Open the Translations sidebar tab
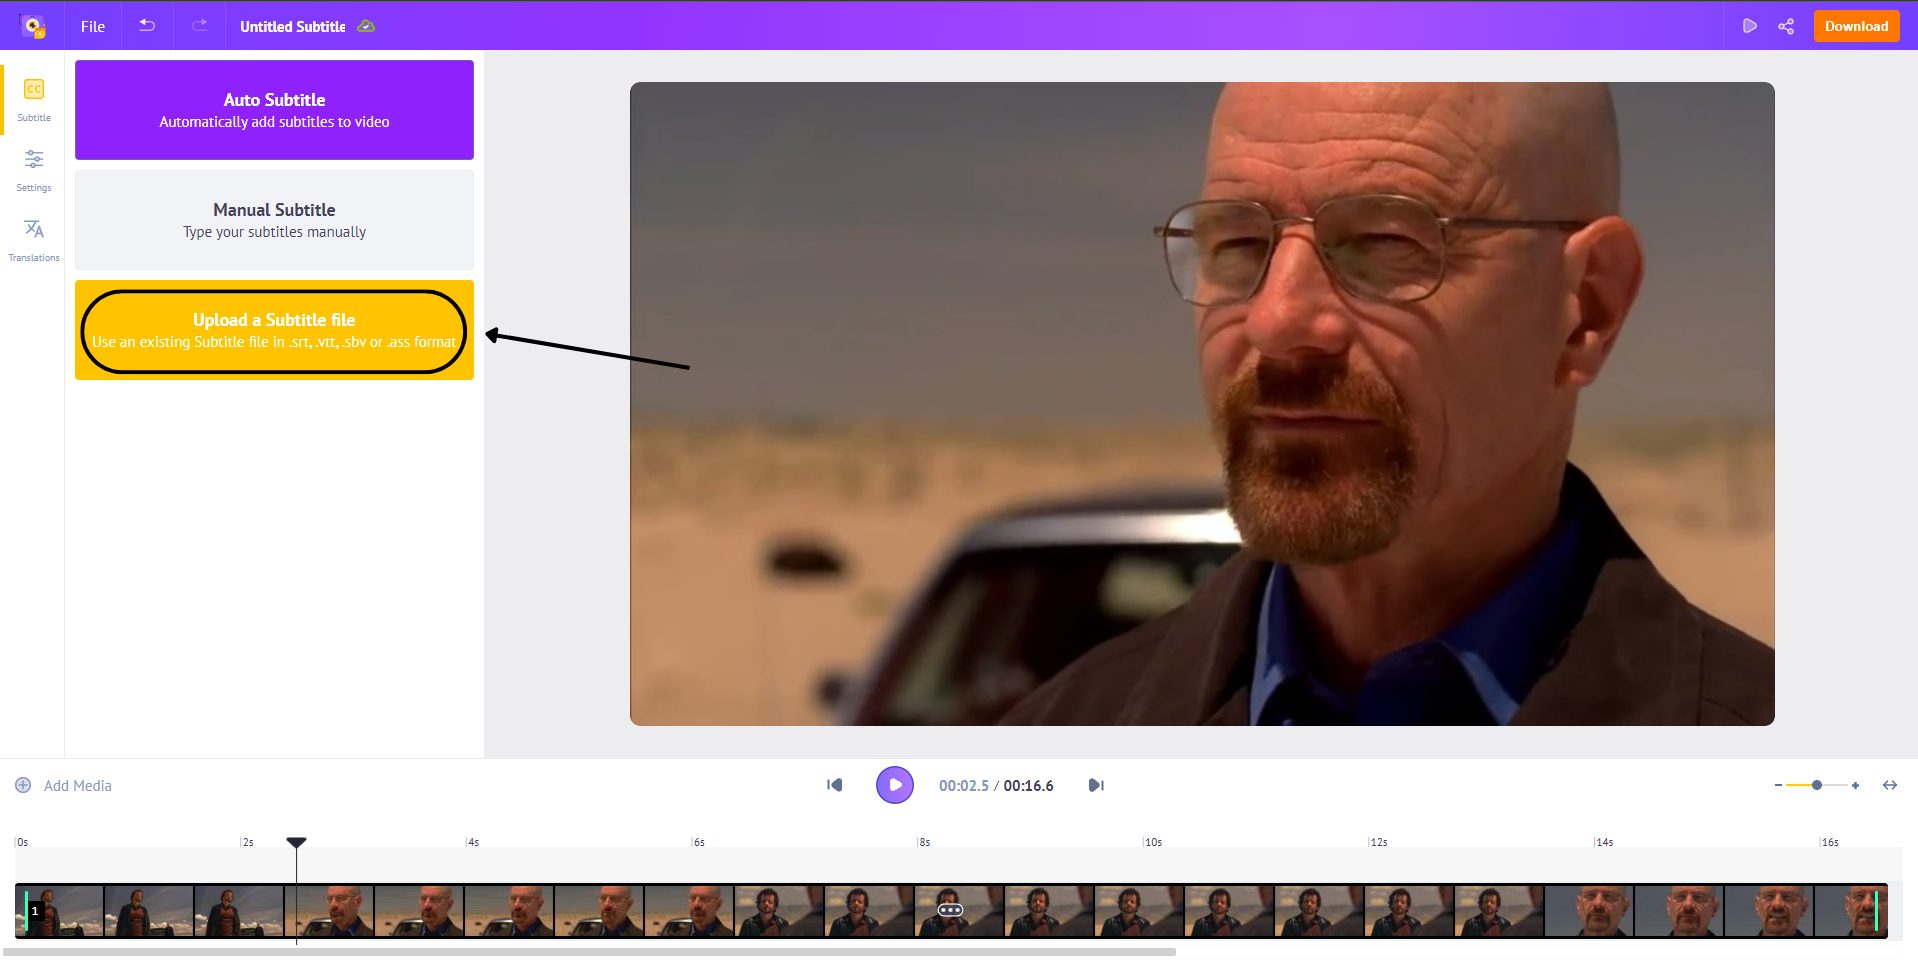Viewport: 1918px width, 960px height. [33, 240]
